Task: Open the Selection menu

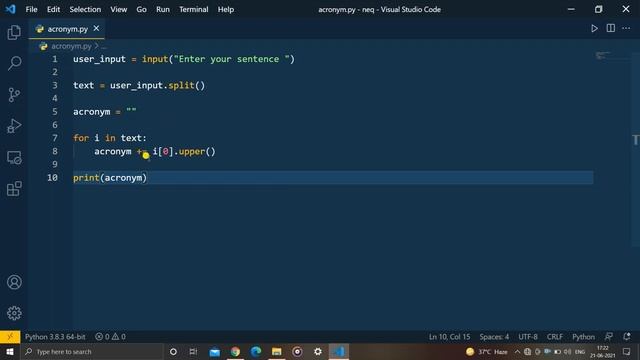Action: point(85,9)
